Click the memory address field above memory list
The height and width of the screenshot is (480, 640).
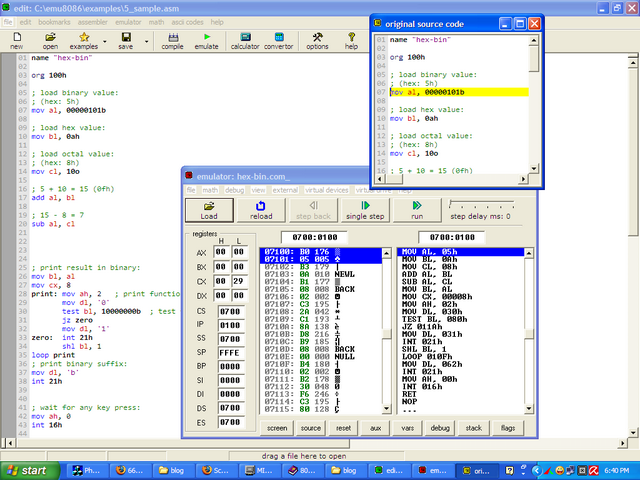314,237
